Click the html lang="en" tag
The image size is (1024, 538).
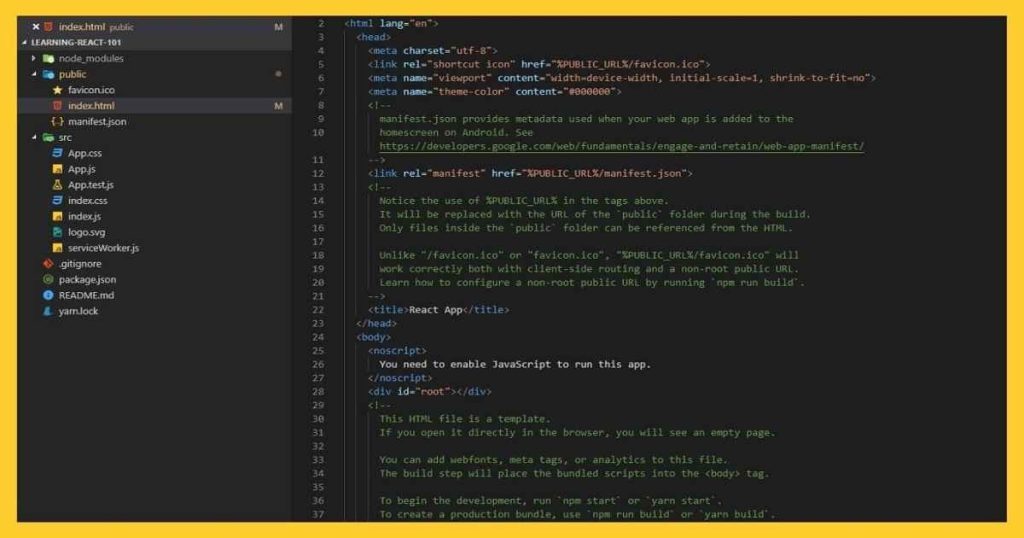point(391,24)
